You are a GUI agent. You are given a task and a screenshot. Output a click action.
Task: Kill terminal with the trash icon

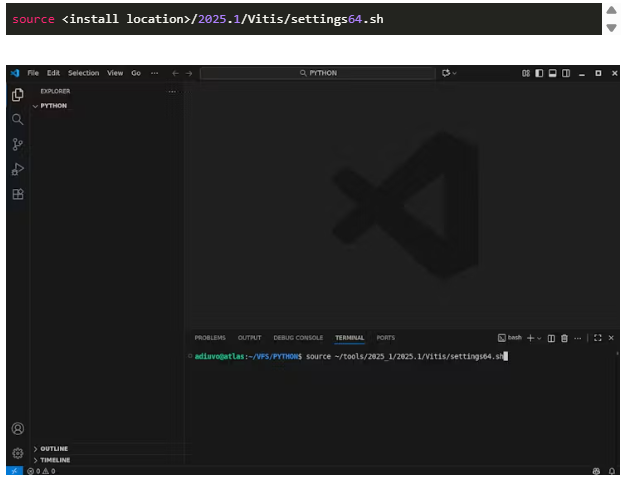(564, 338)
